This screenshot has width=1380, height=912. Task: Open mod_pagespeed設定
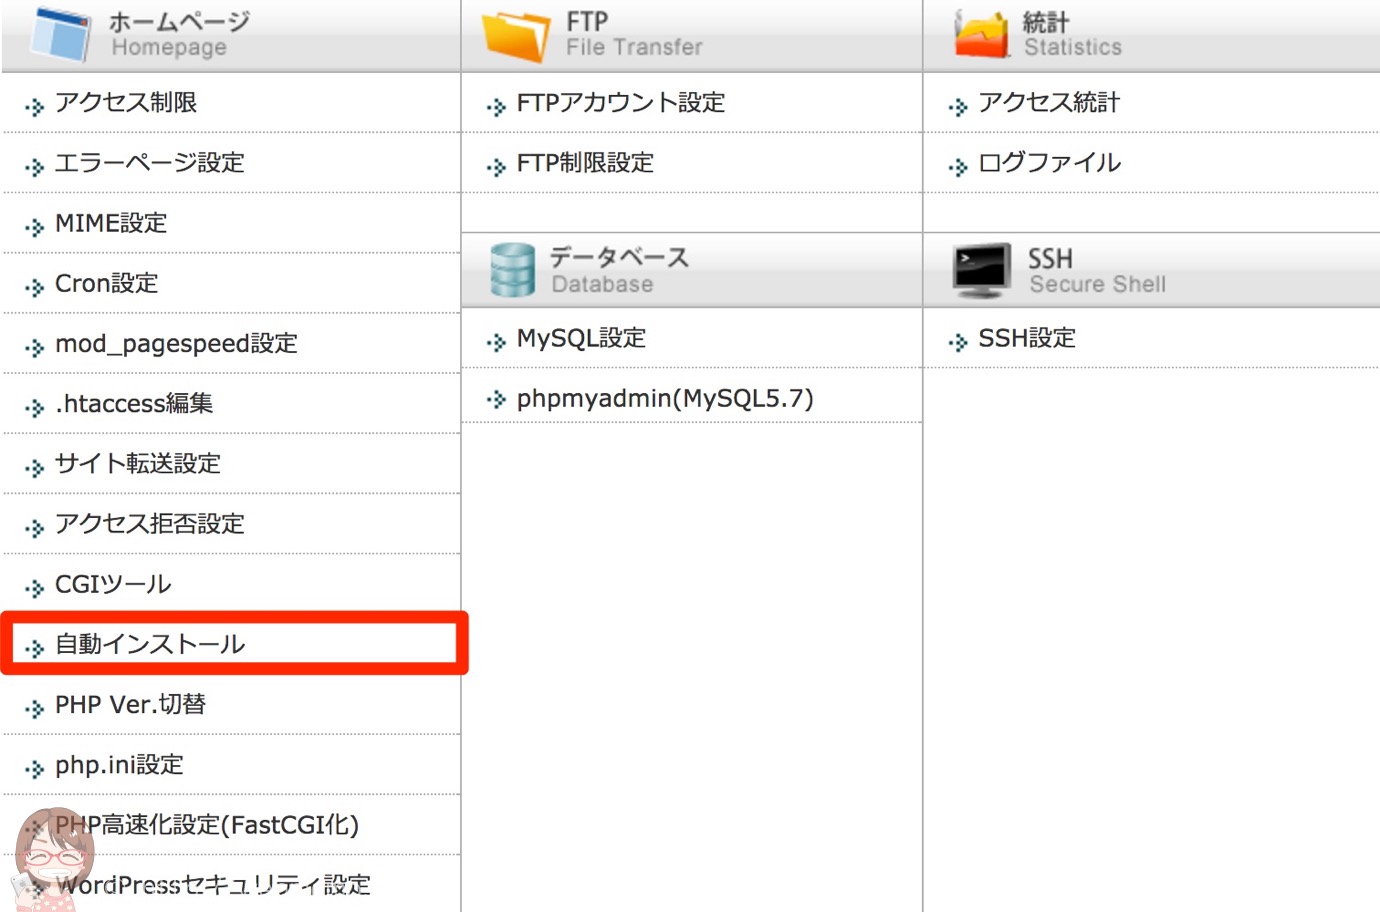click(177, 344)
